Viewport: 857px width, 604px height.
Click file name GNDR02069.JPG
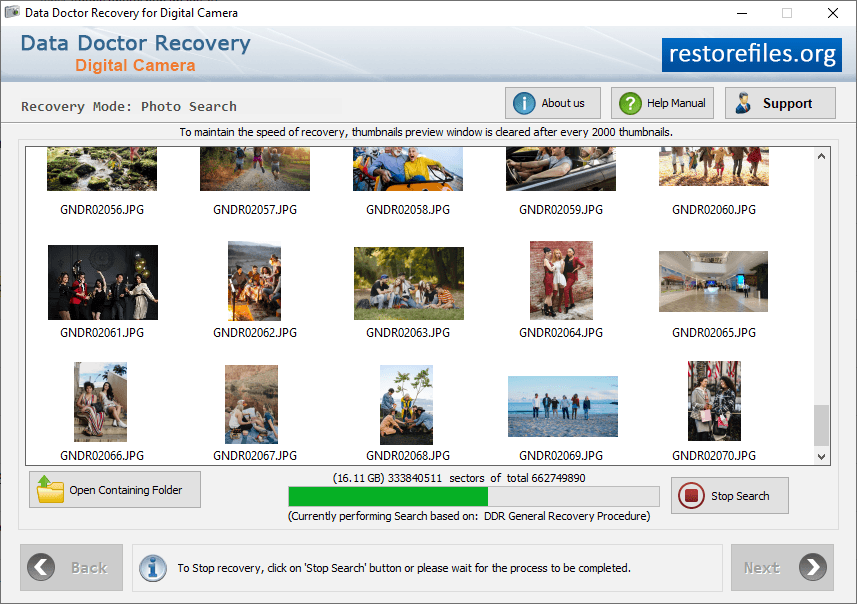(561, 456)
